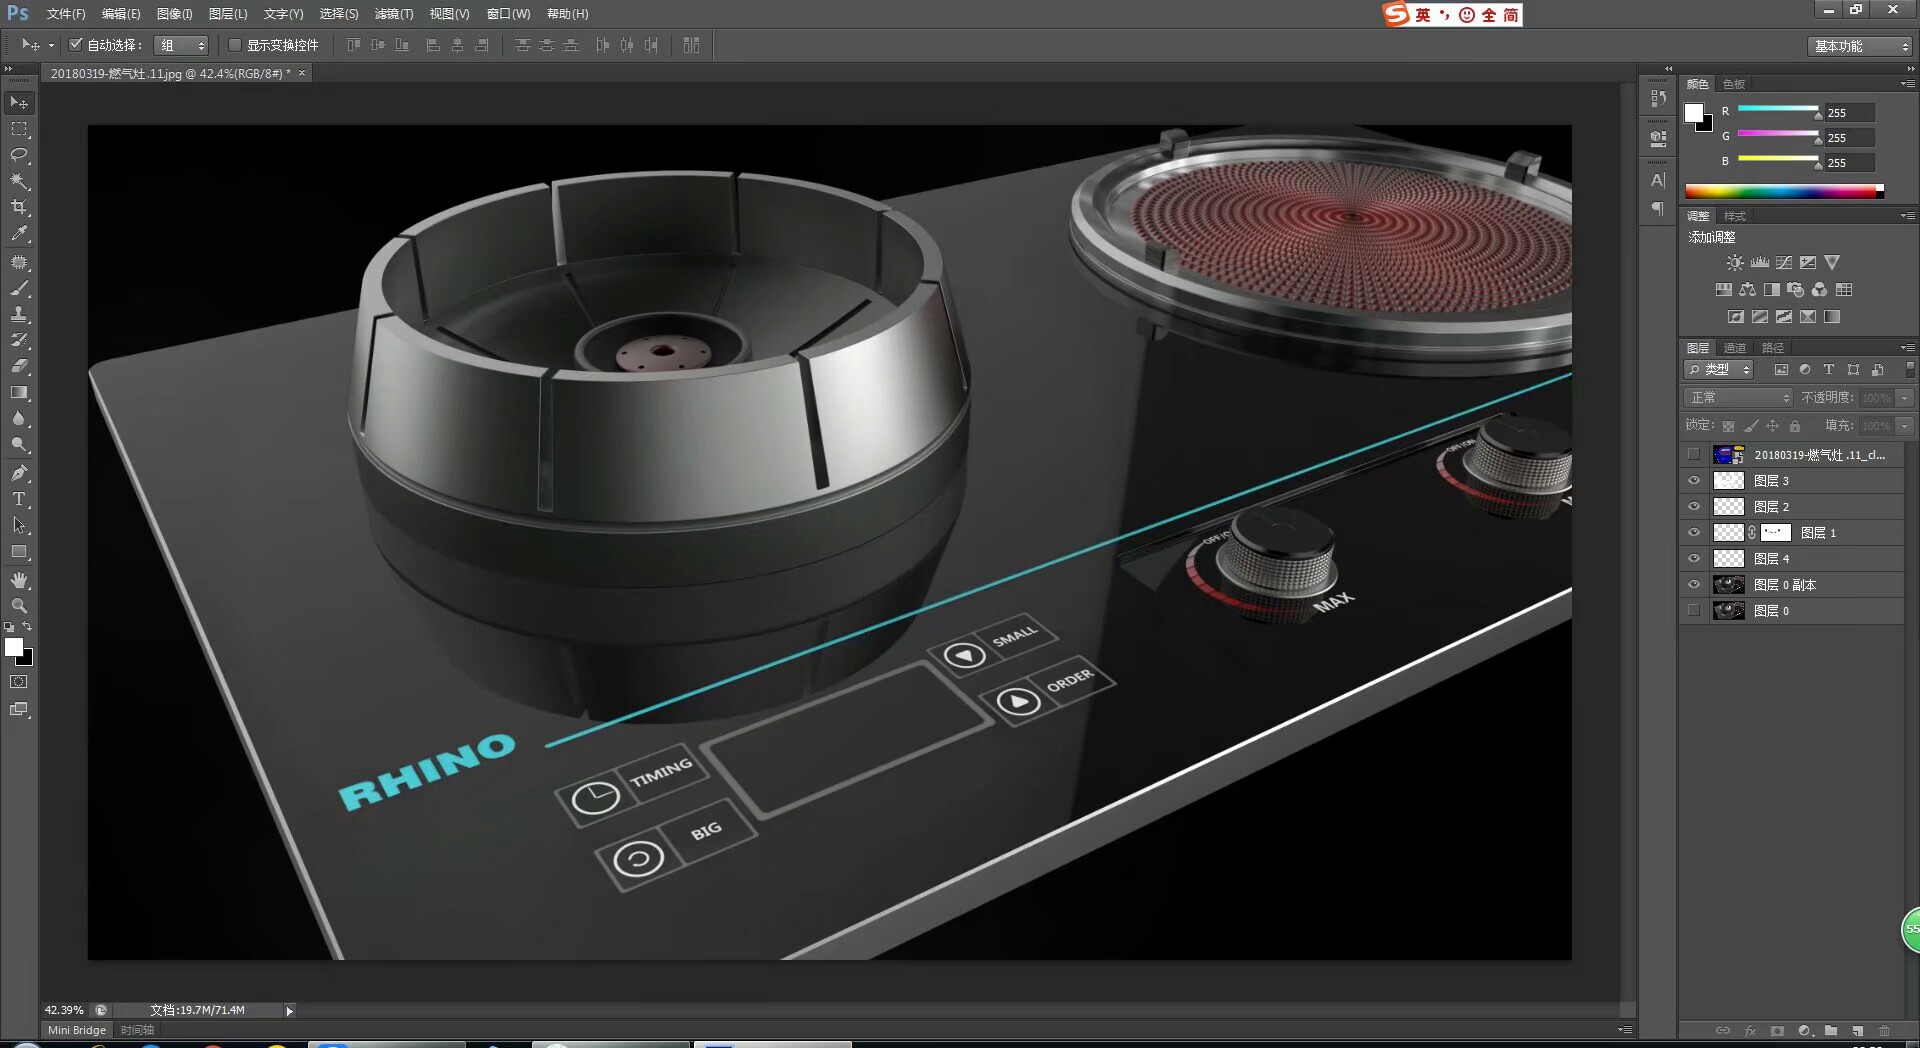
Task: Select the Horizontal Type tool
Action: pyautogui.click(x=18, y=499)
